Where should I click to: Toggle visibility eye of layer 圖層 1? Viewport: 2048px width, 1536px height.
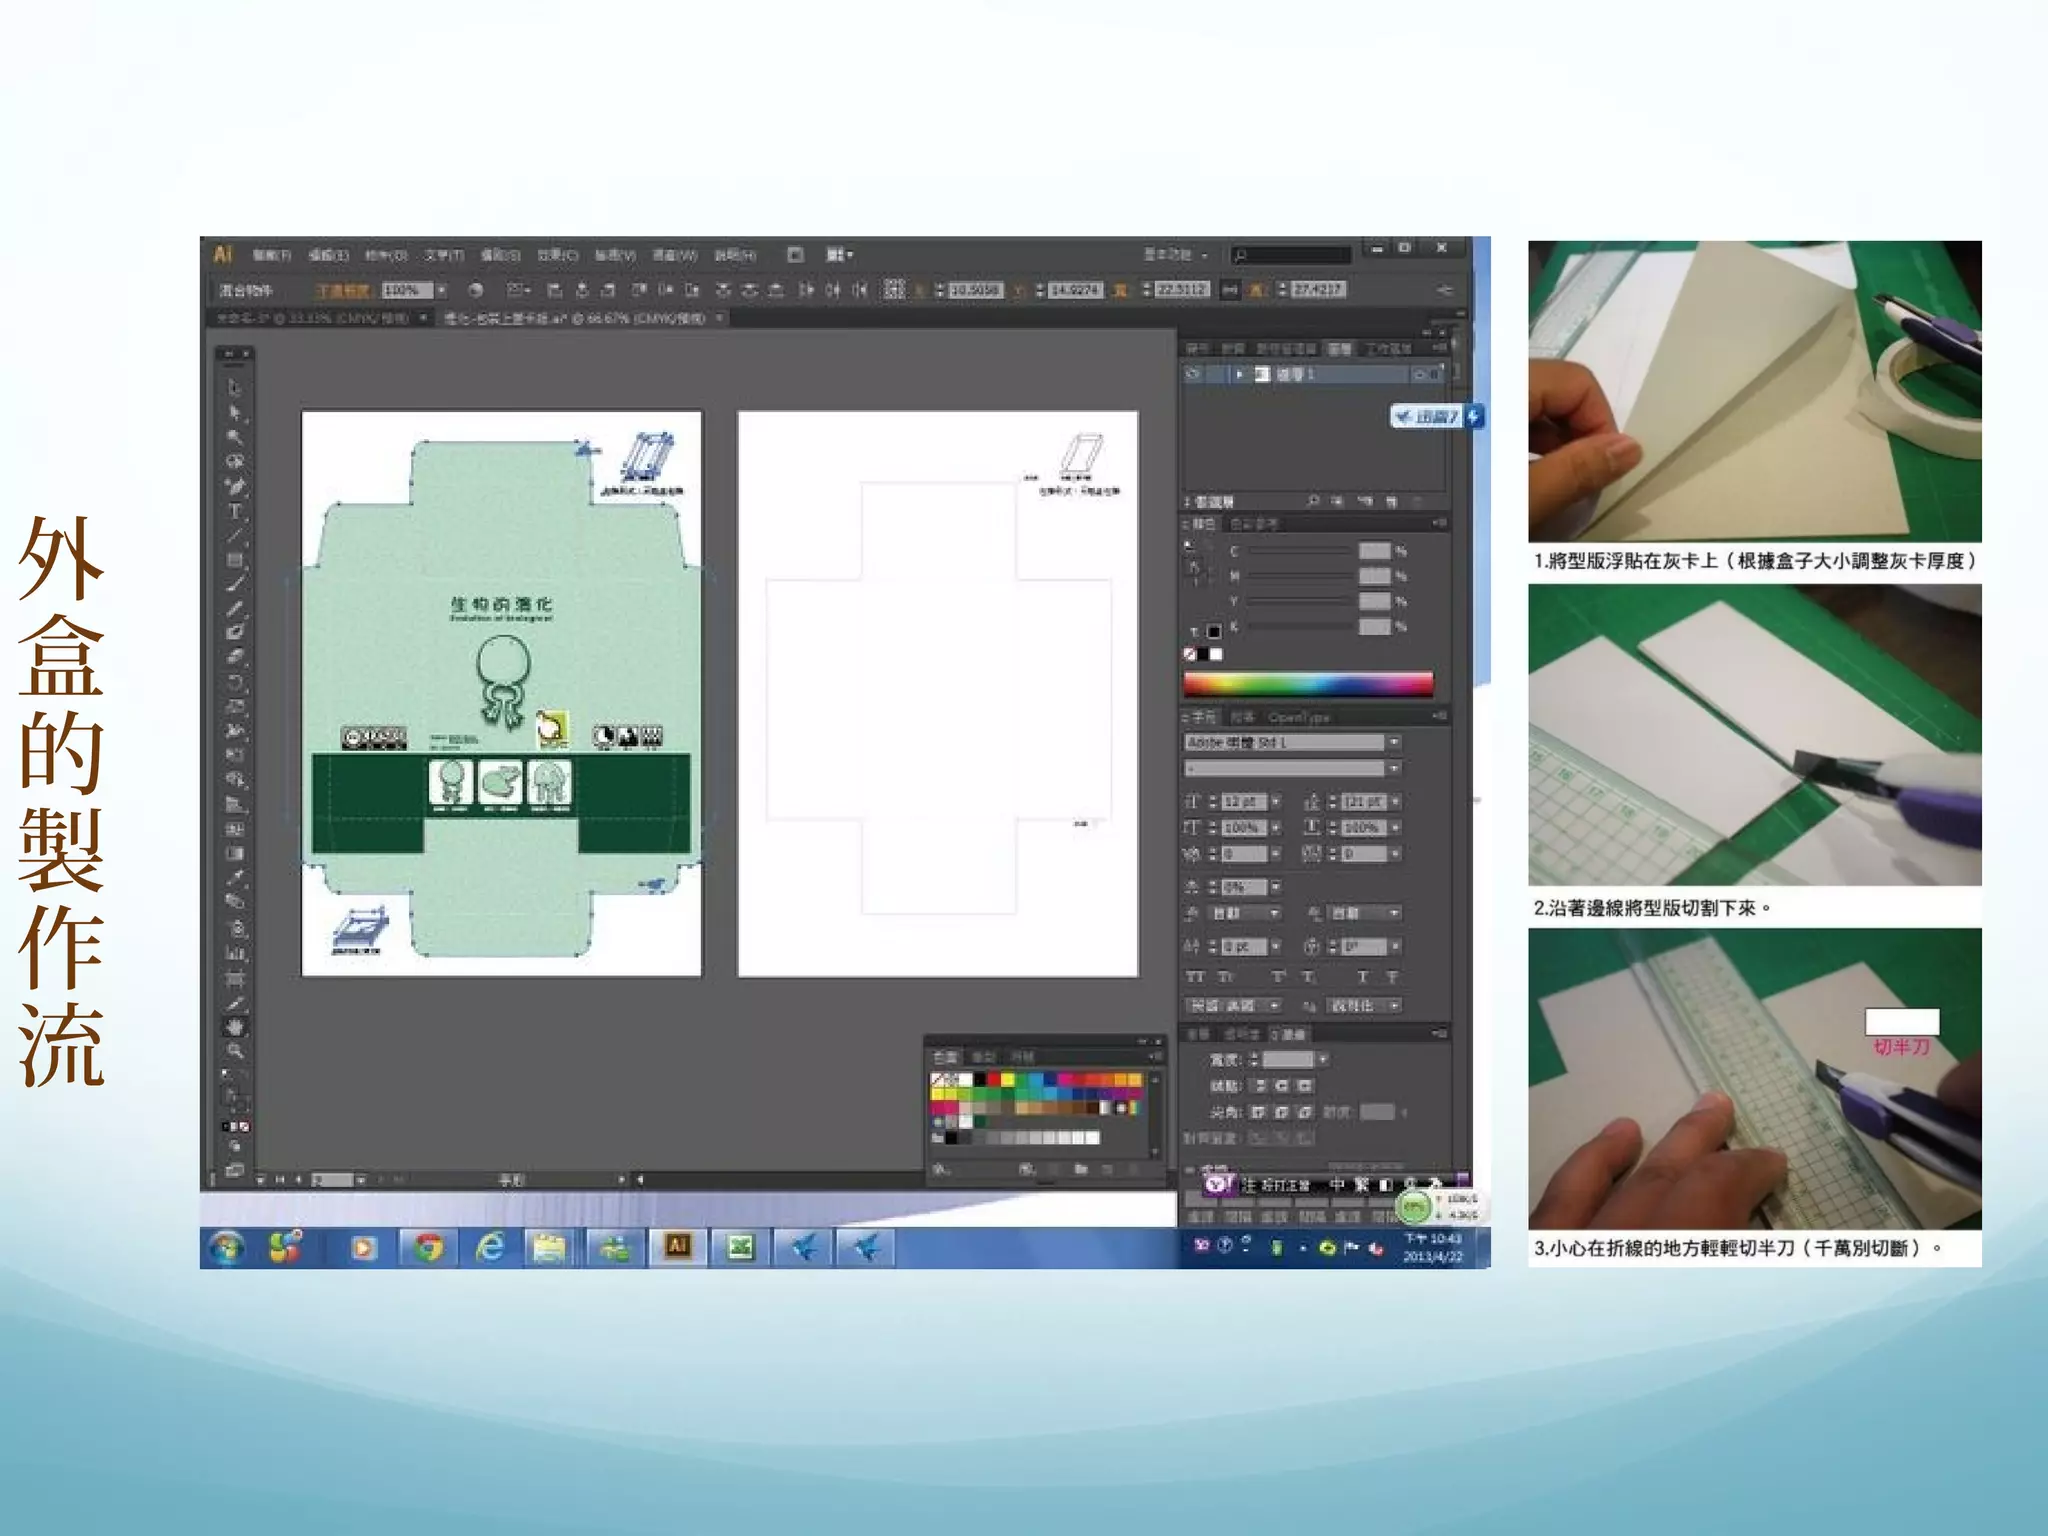tap(1194, 374)
